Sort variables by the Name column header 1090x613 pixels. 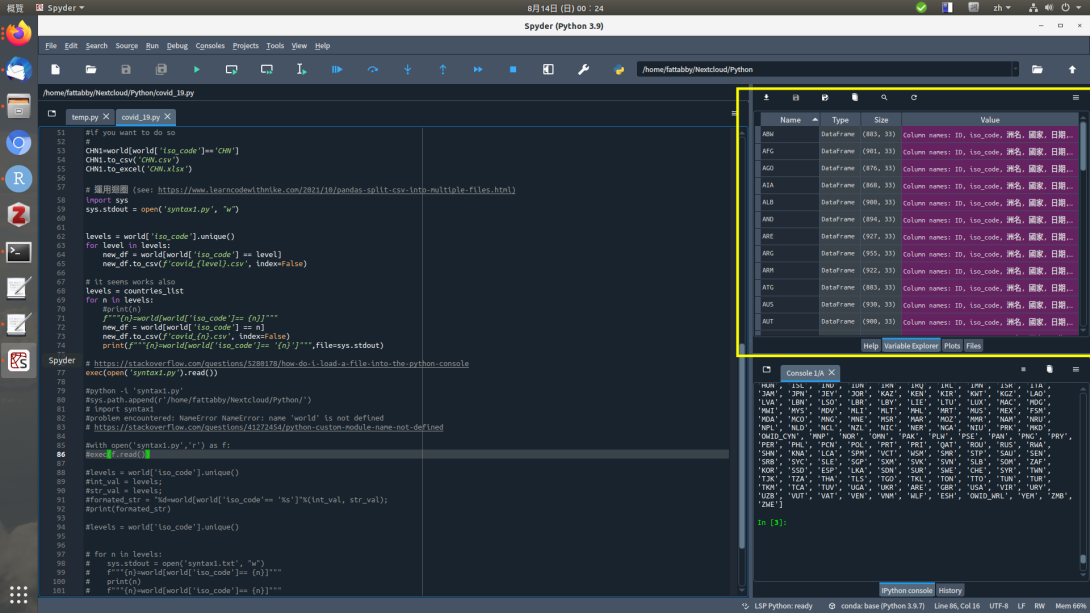pos(790,120)
